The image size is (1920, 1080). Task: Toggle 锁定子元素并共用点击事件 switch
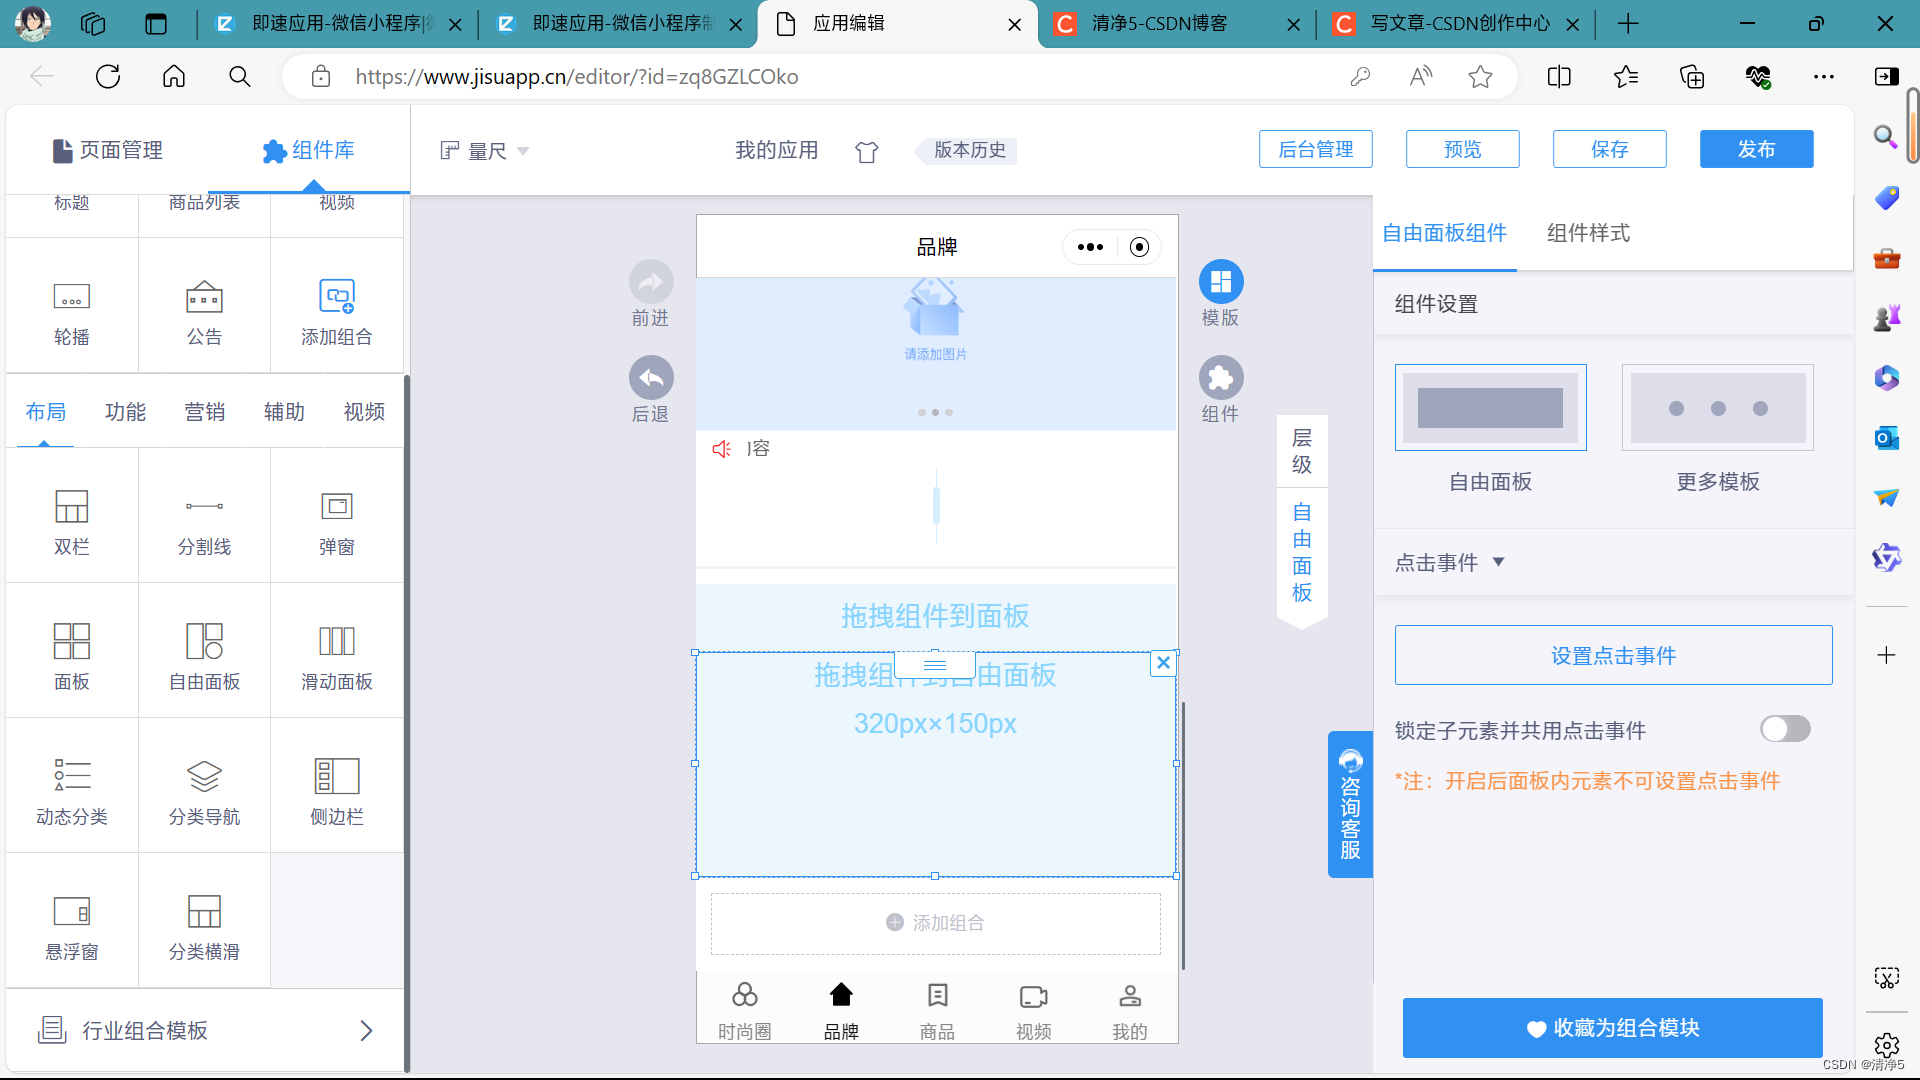point(1785,729)
